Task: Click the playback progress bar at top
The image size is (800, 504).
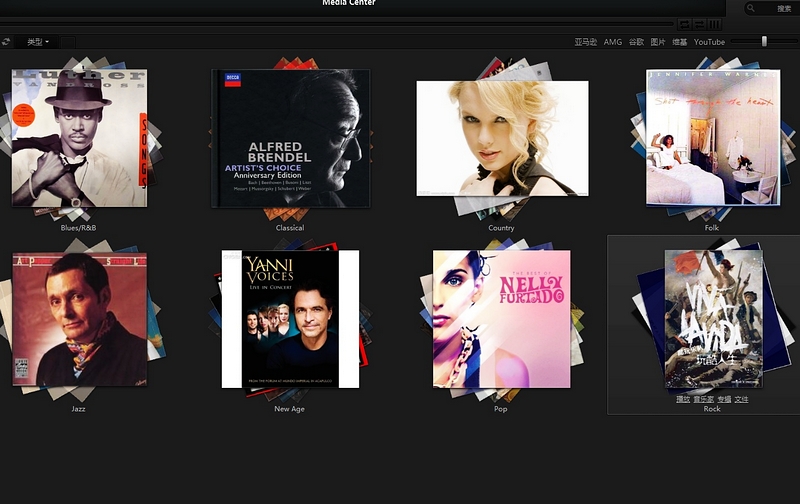Action: [337, 23]
